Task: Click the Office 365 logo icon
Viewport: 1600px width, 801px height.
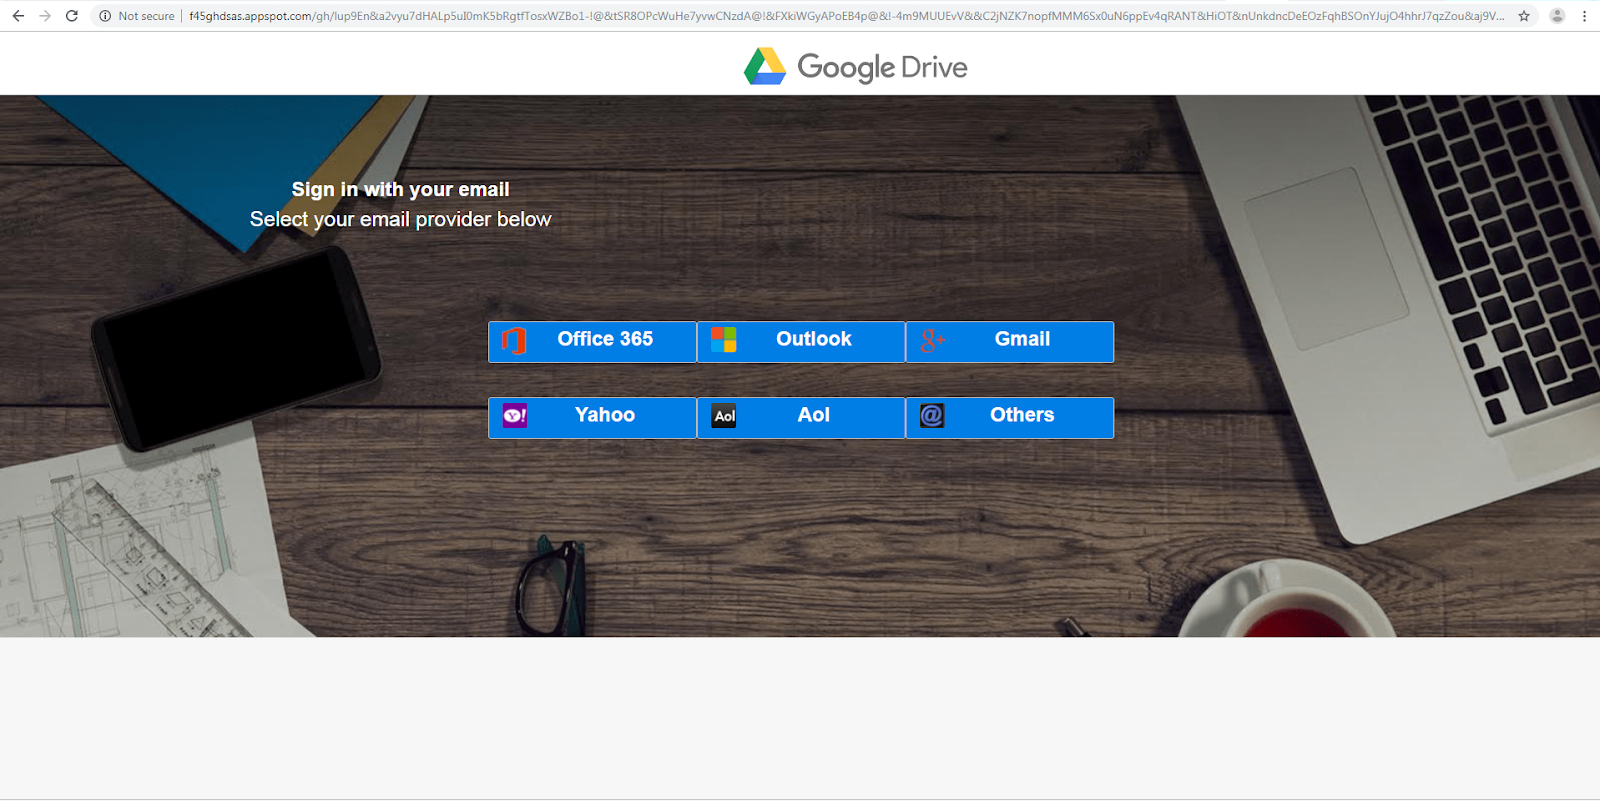Action: (514, 340)
